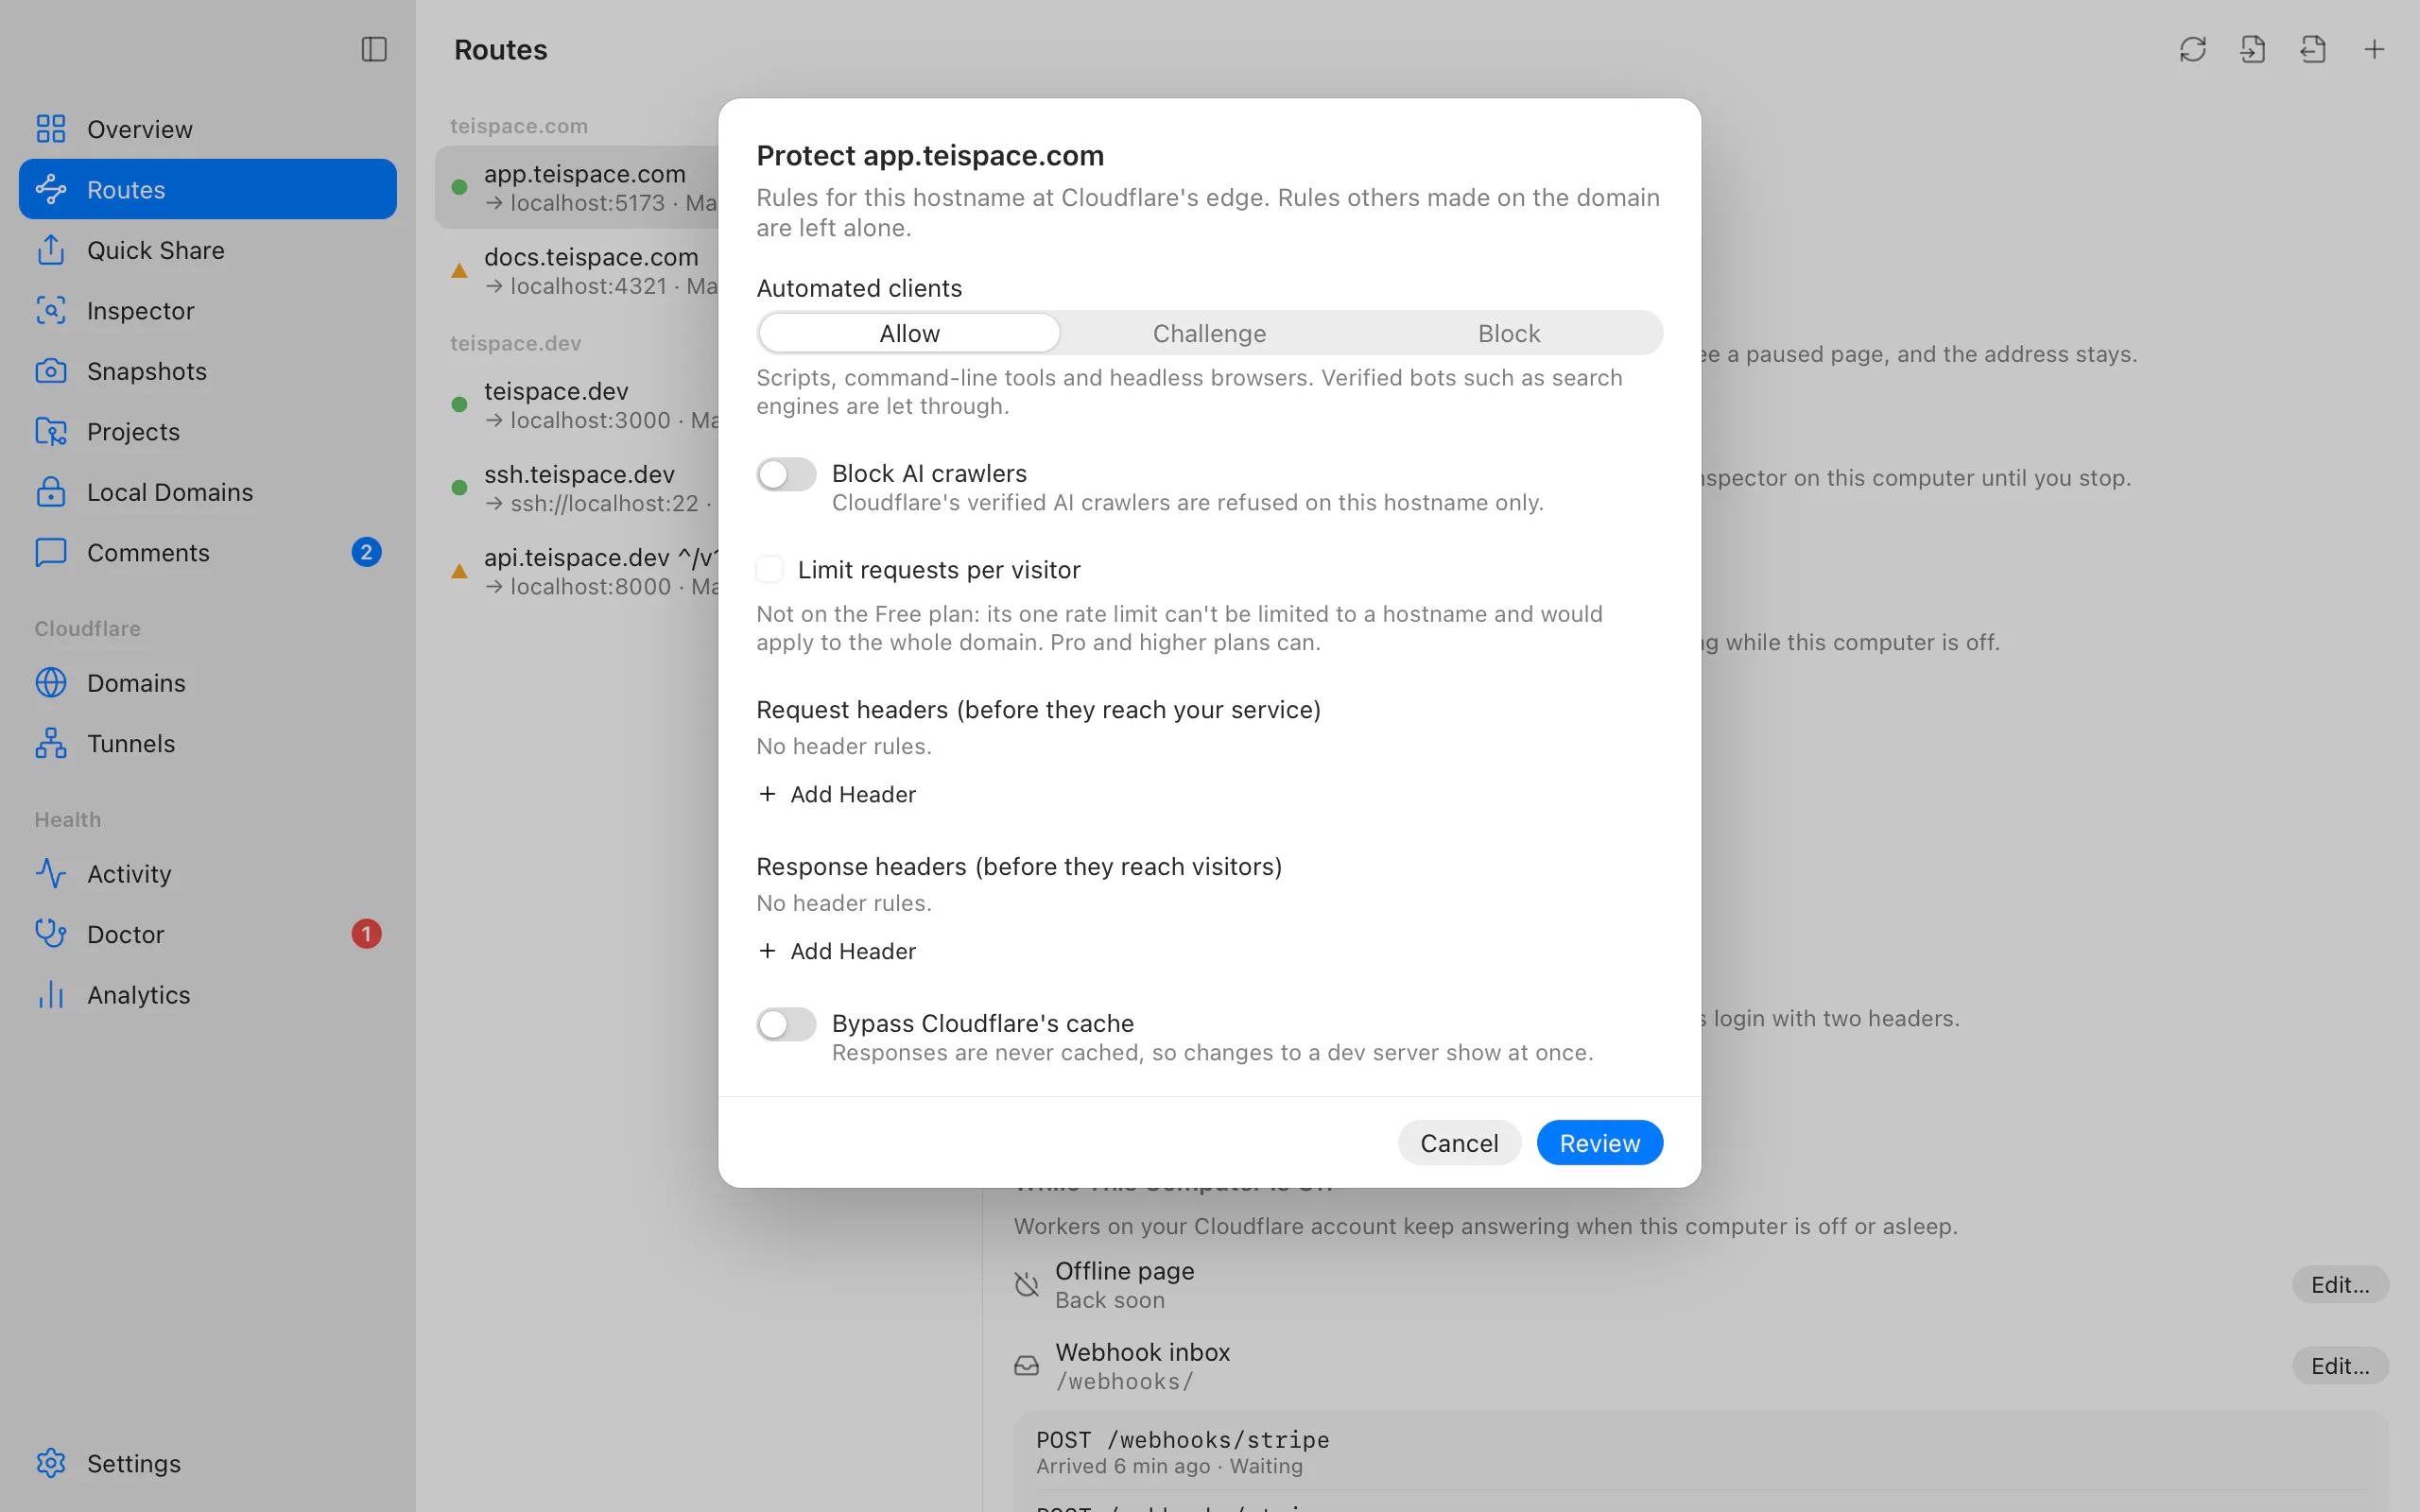This screenshot has height=1512, width=2420.
Task: Select Allow for automated clients
Action: (x=909, y=333)
